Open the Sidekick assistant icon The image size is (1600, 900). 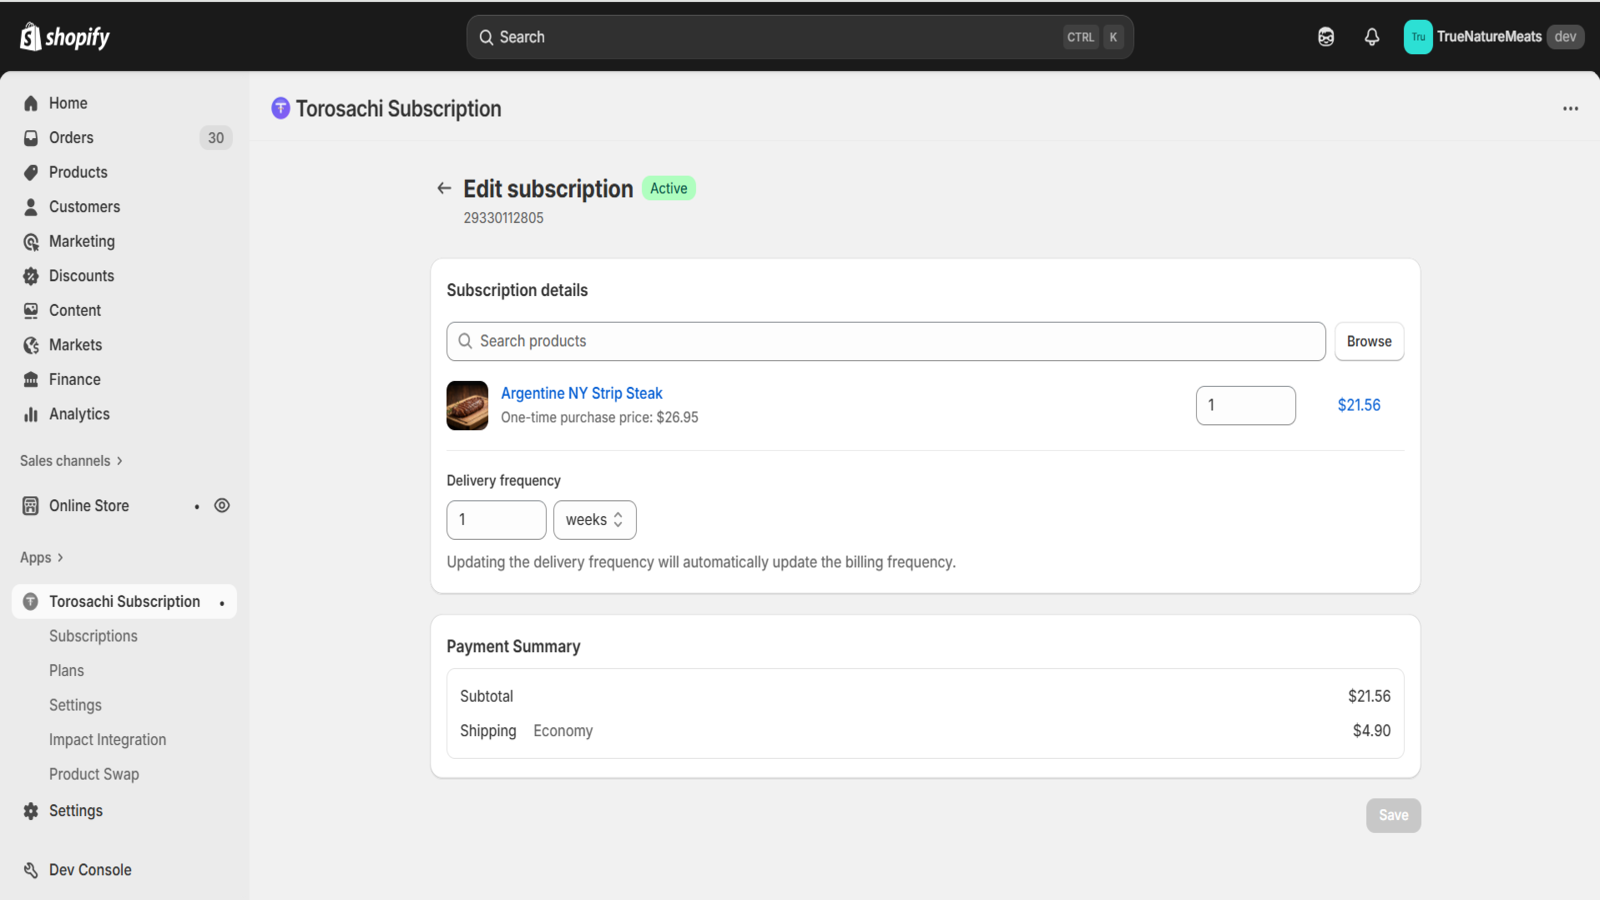[x=1326, y=37]
